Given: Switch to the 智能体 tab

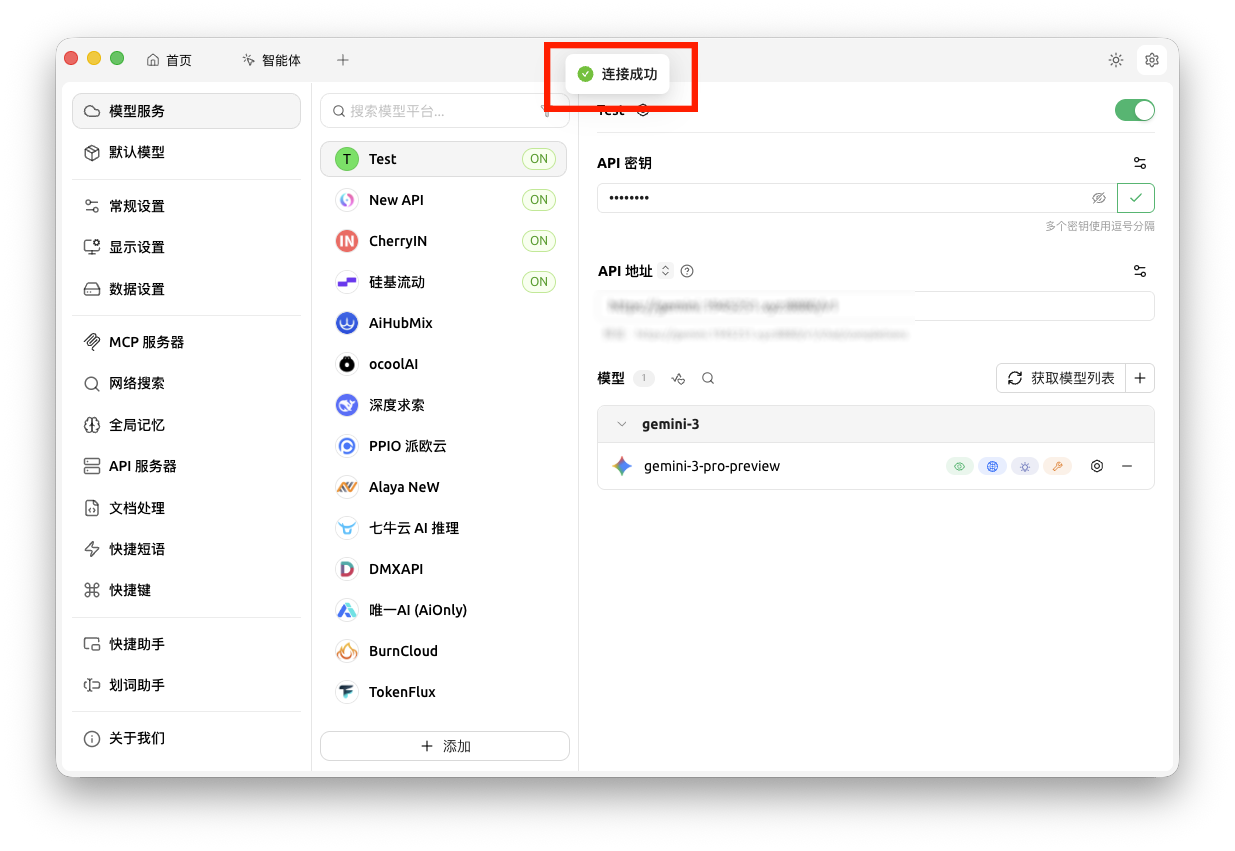Looking at the screenshot, I should tap(271, 60).
